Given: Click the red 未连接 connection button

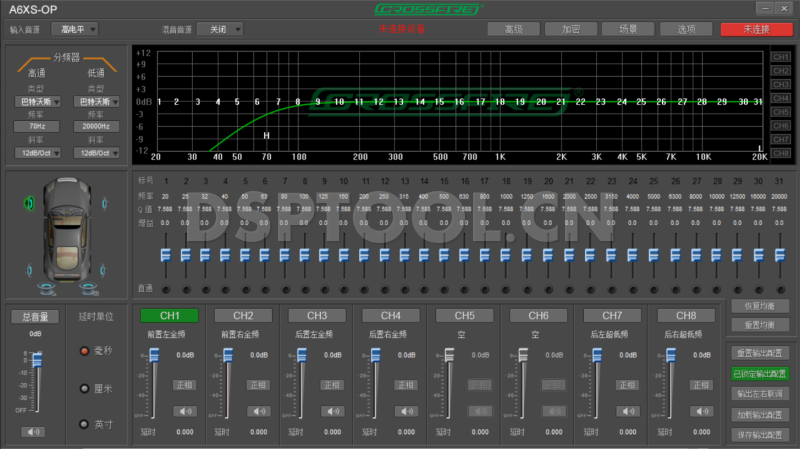Looking at the screenshot, I should click(755, 29).
